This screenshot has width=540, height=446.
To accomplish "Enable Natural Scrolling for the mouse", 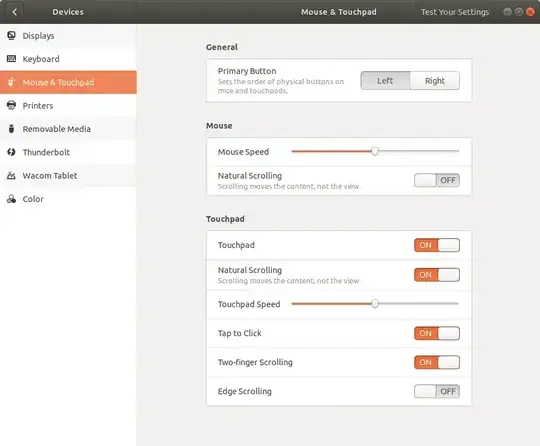I will pyautogui.click(x=437, y=180).
